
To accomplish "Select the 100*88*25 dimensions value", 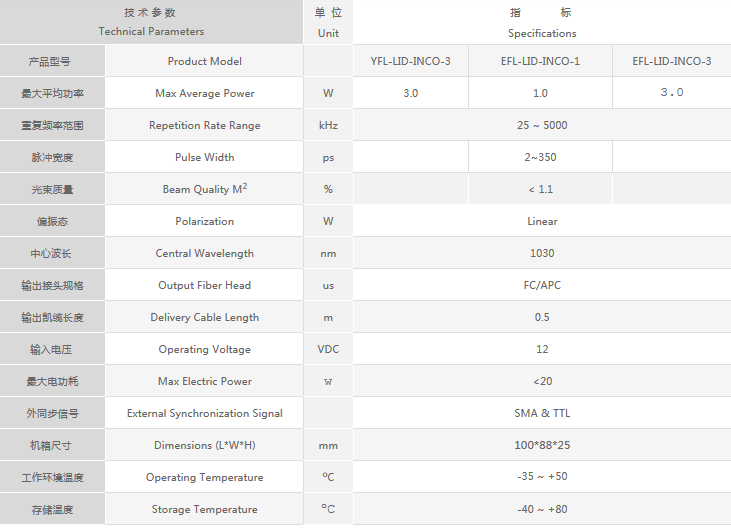I will 542,445.
